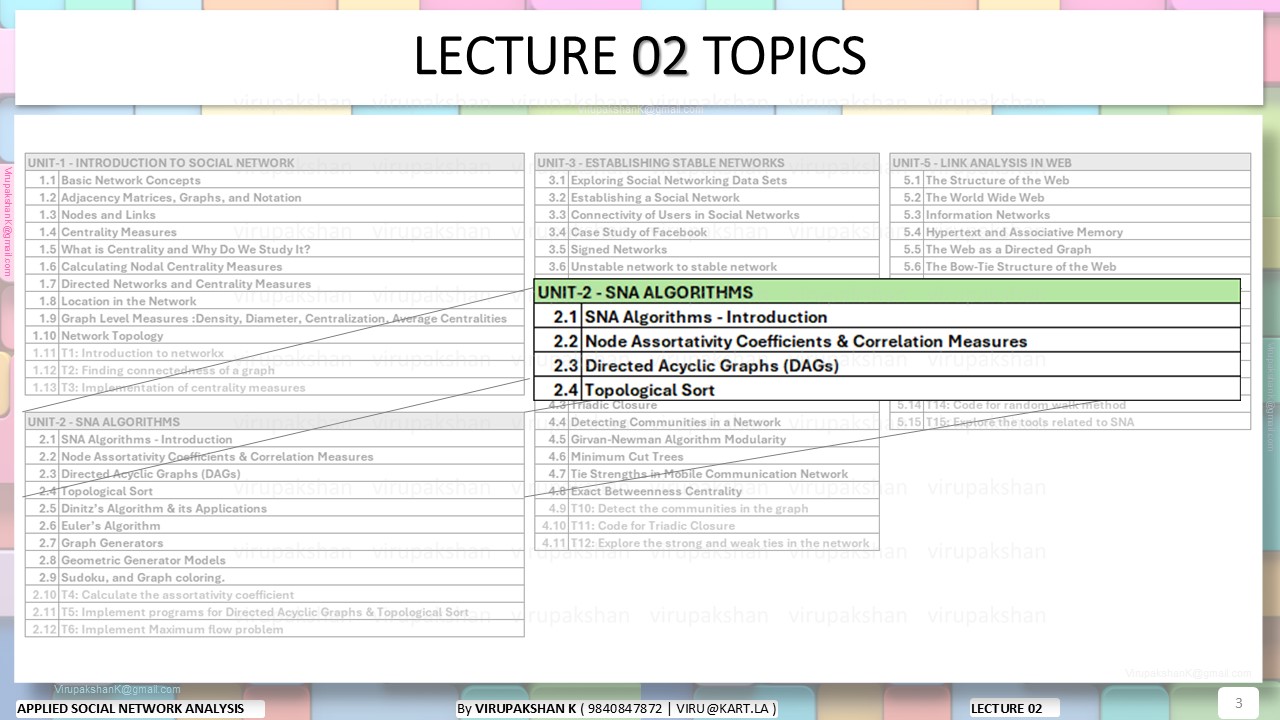1280x720 pixels.
Task: Select row 4.9 T10: Detect the communities
Action: (707, 508)
